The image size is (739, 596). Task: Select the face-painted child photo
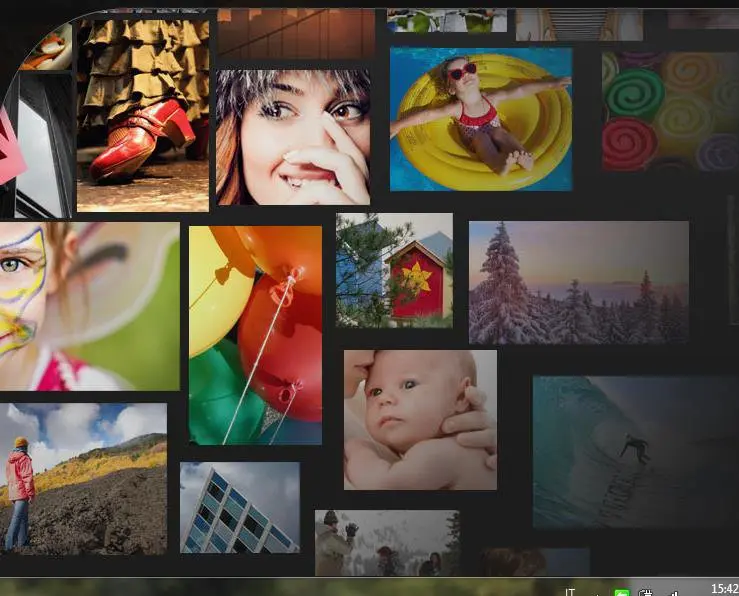(90, 306)
